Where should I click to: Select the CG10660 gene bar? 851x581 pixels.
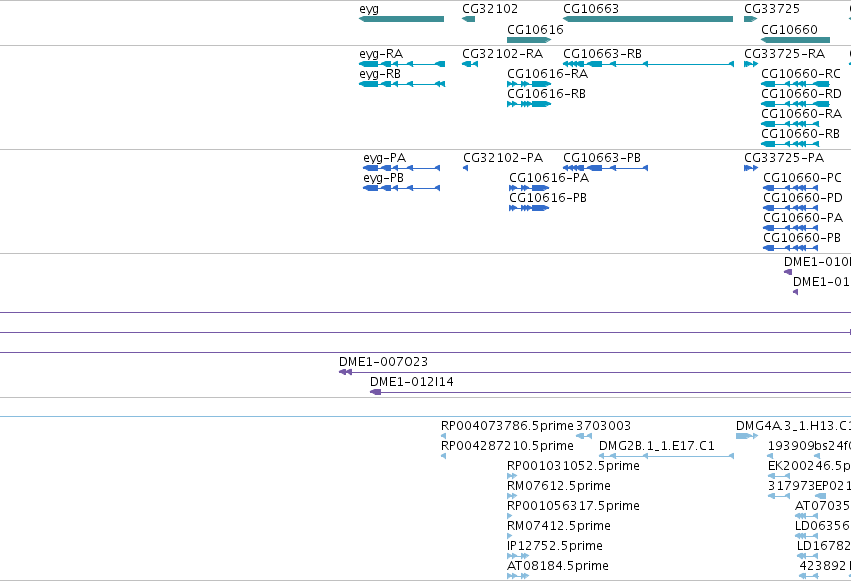(796, 40)
